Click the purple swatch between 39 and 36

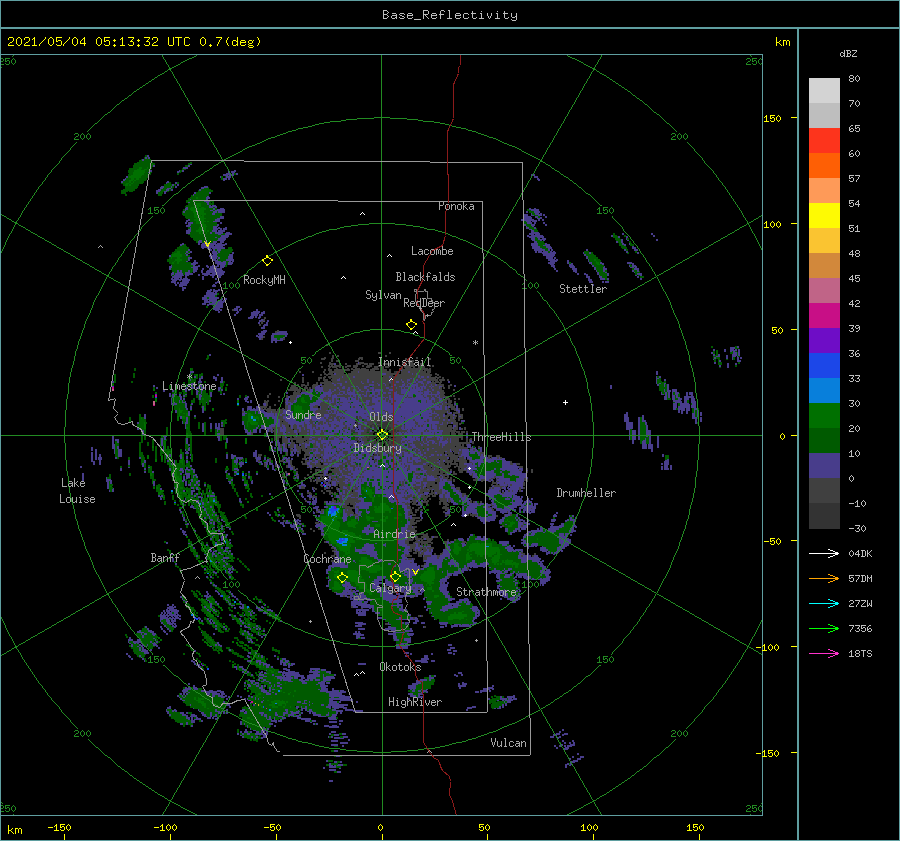(x=824, y=341)
